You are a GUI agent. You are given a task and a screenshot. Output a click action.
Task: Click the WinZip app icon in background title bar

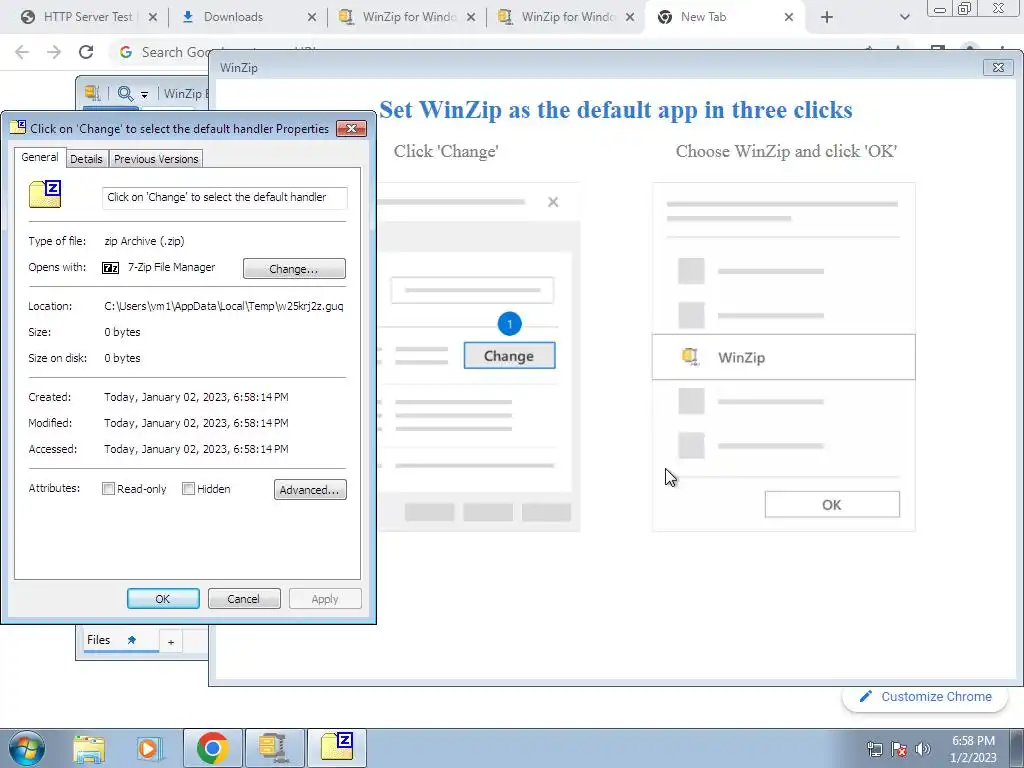click(93, 93)
